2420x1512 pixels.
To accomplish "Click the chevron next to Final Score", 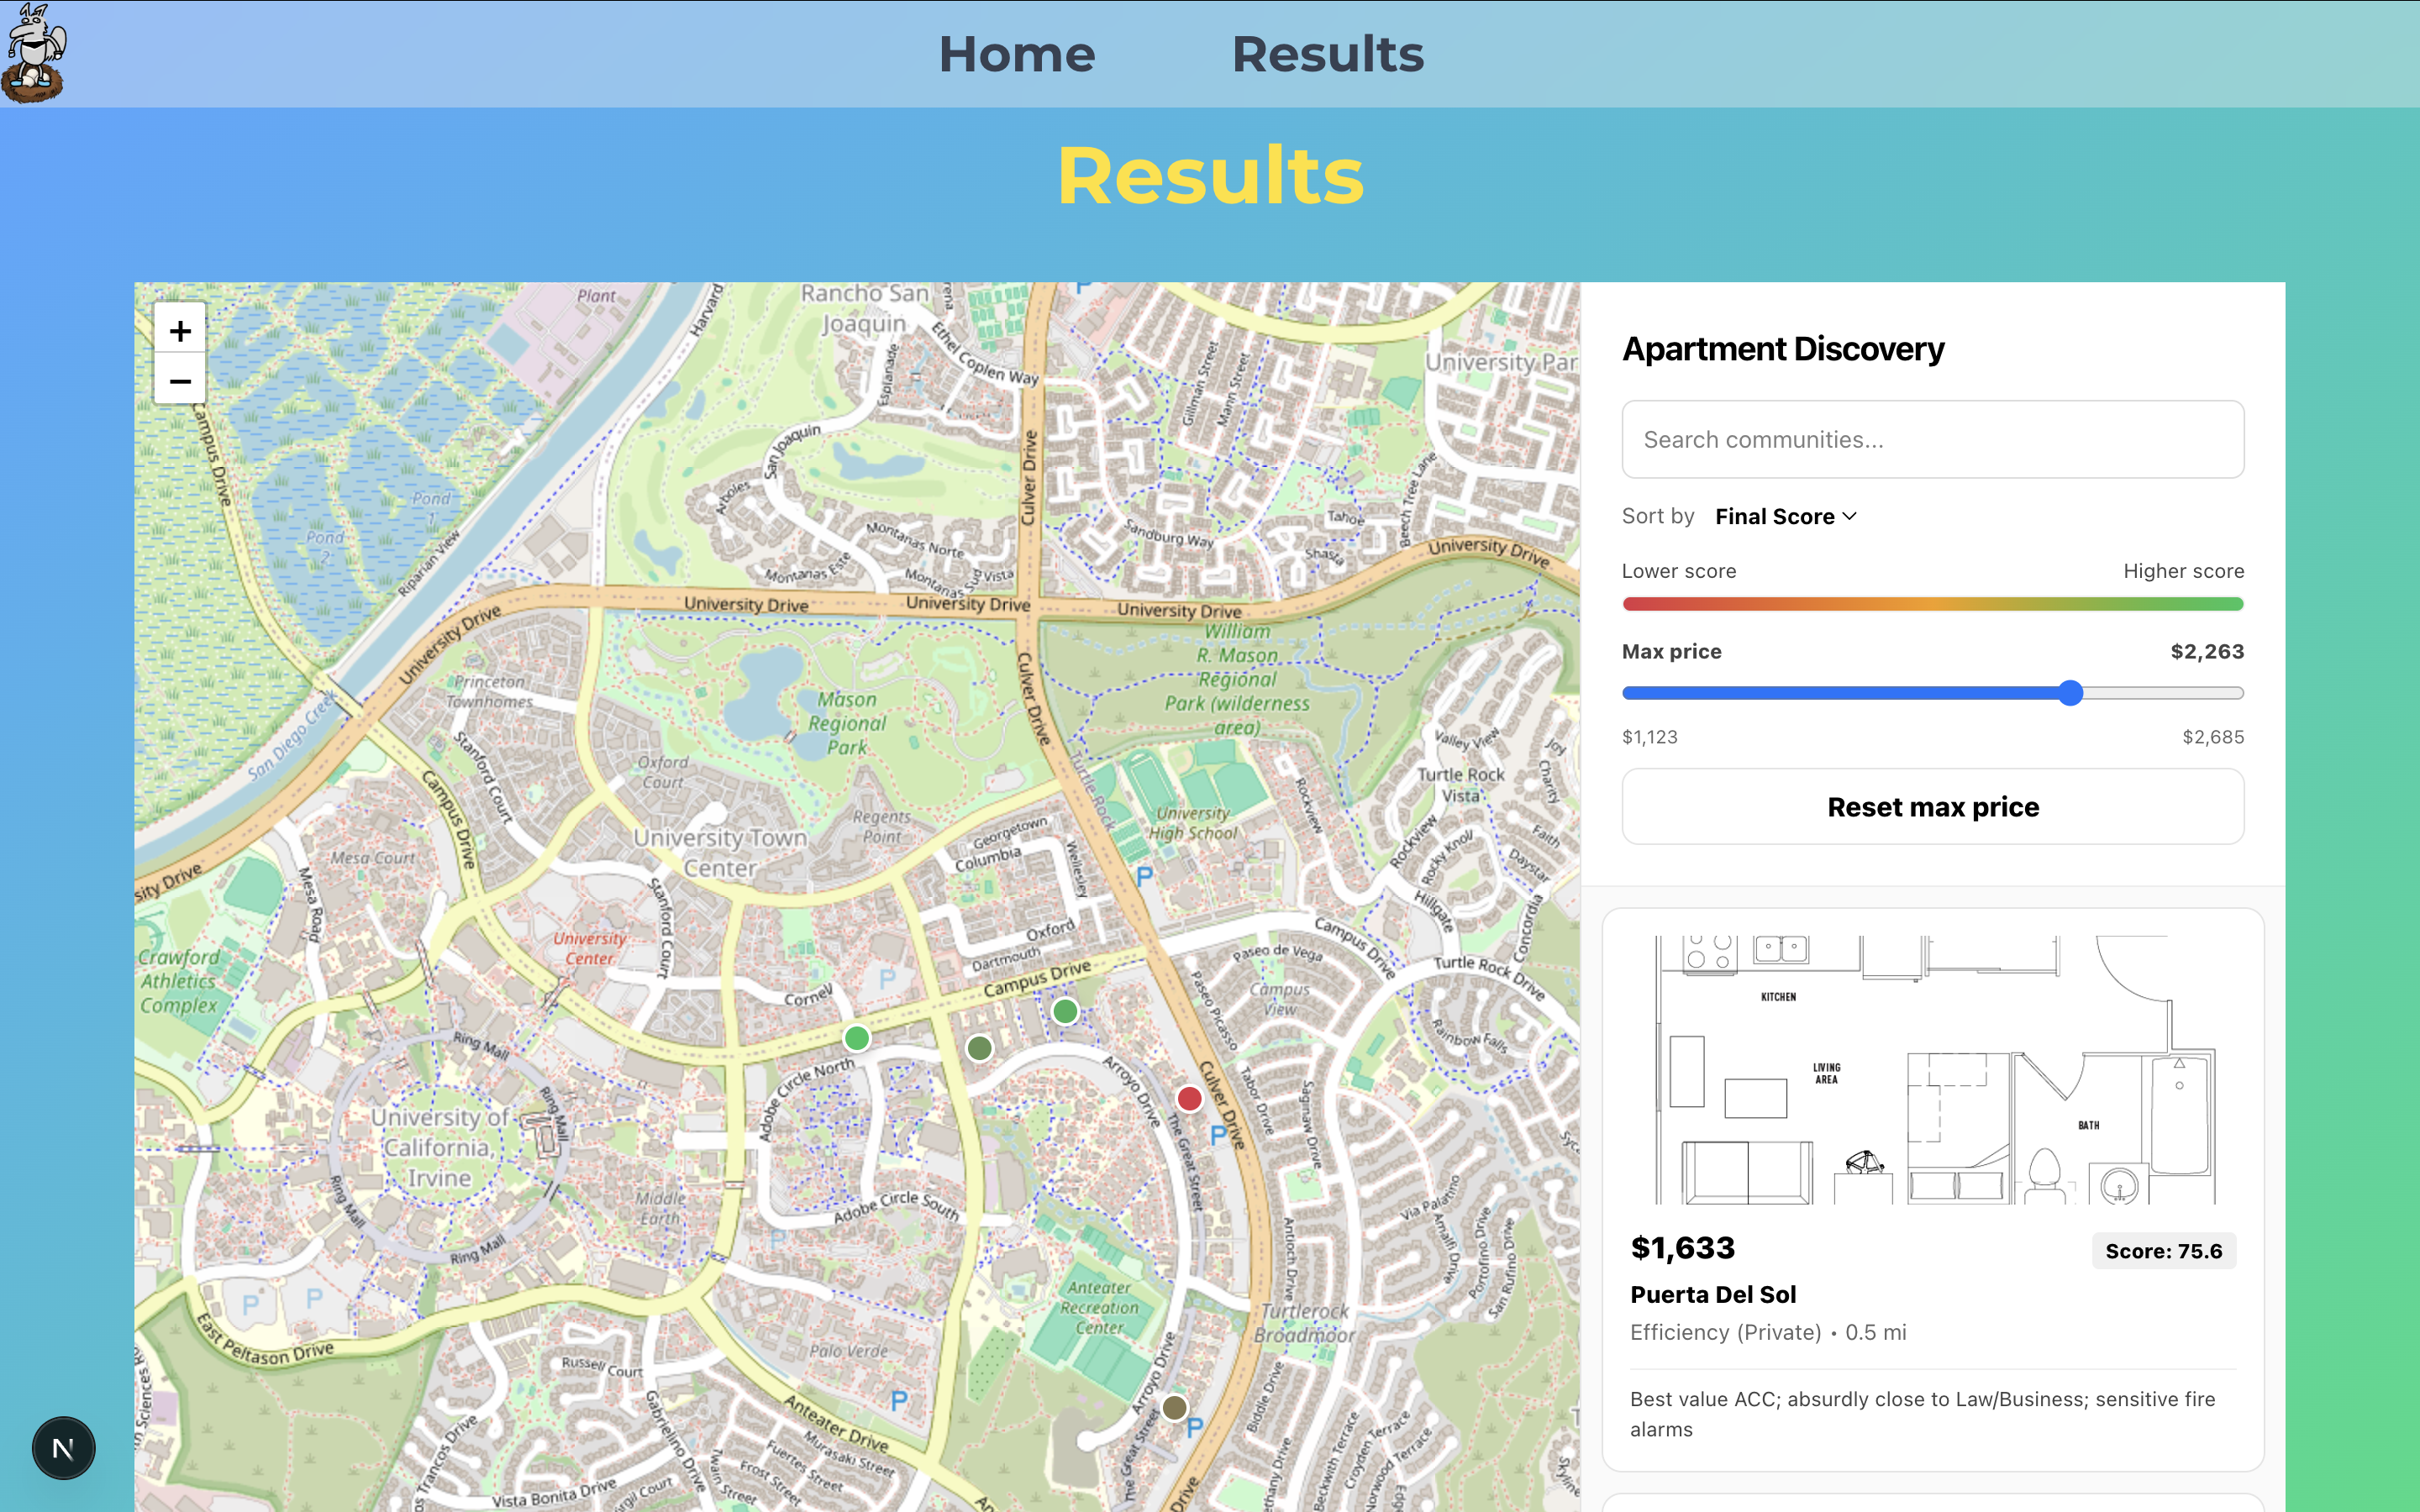I will [x=1850, y=516].
